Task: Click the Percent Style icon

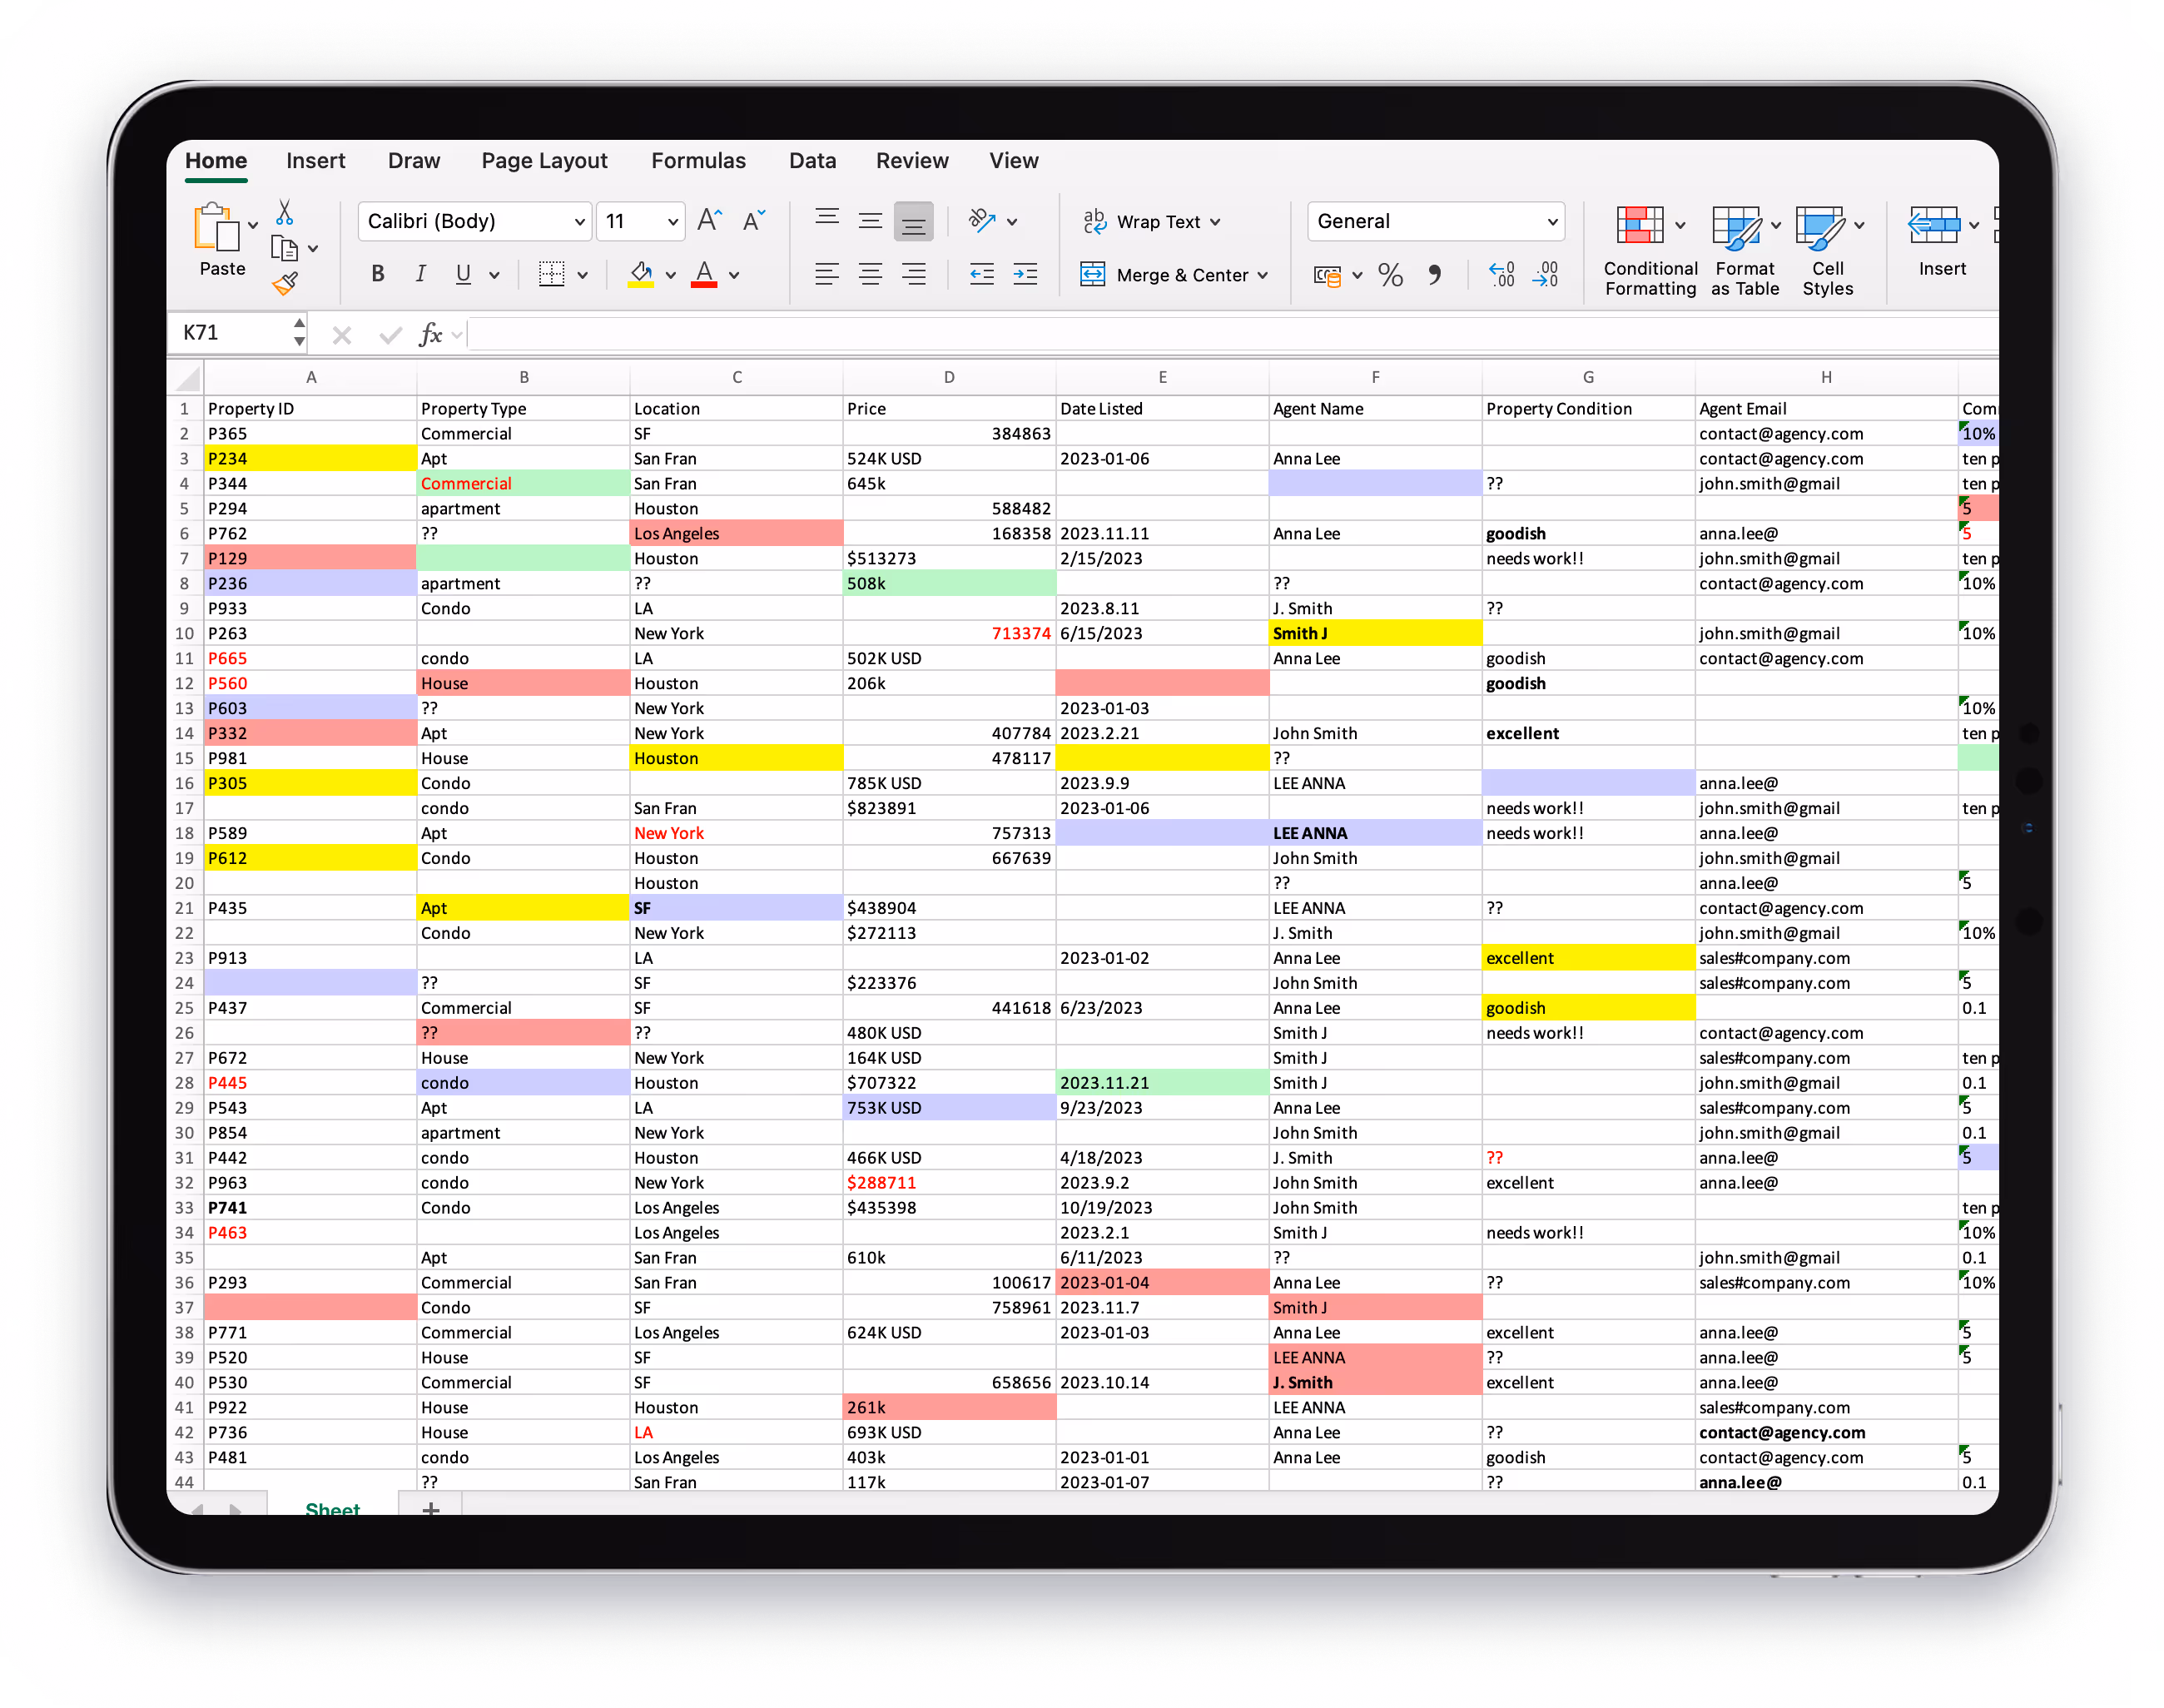Action: click(x=1390, y=275)
